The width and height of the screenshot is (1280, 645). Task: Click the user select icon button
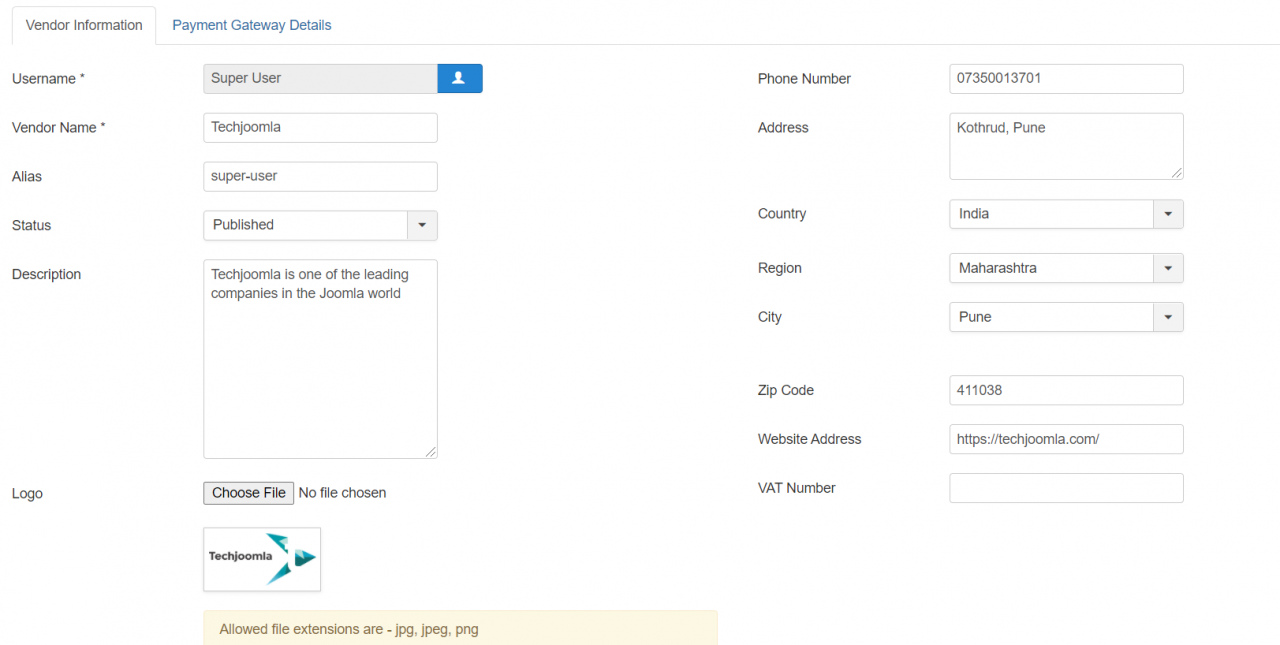coord(459,78)
